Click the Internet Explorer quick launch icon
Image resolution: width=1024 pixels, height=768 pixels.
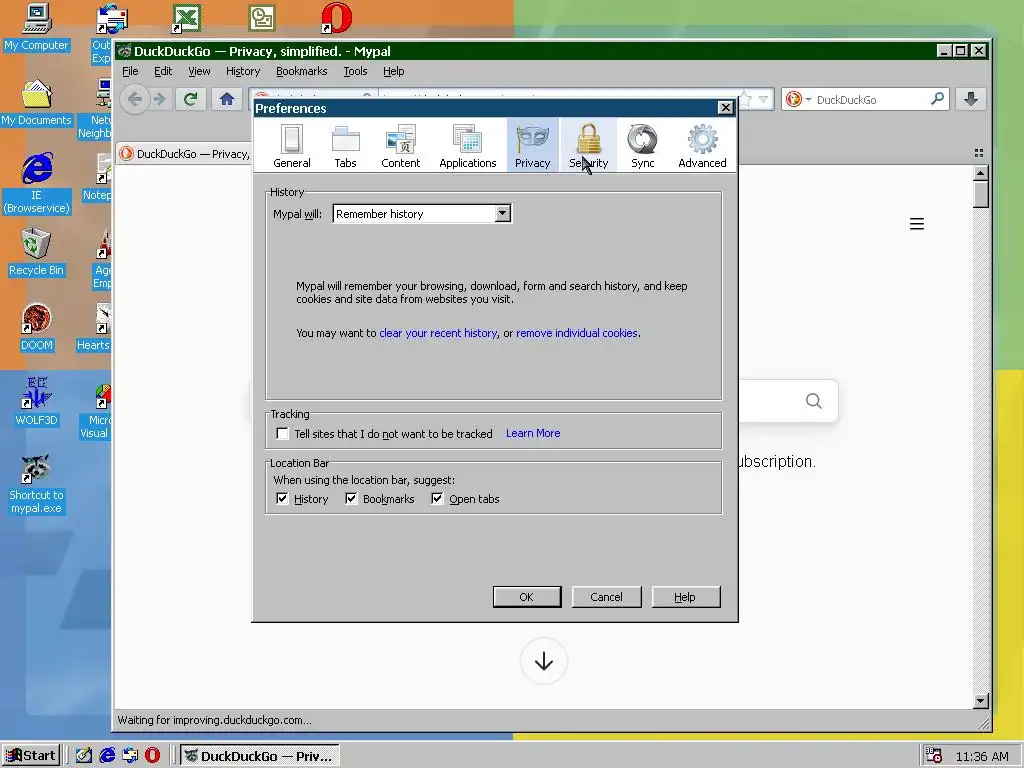(x=107, y=755)
